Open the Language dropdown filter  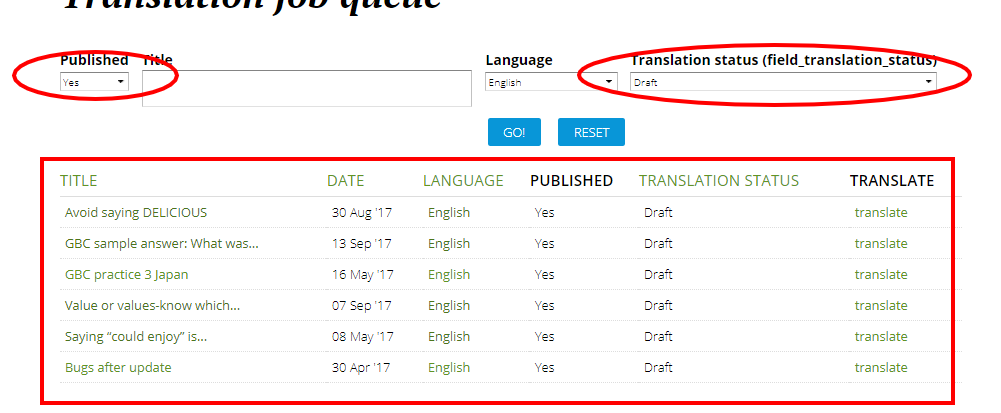[551, 83]
